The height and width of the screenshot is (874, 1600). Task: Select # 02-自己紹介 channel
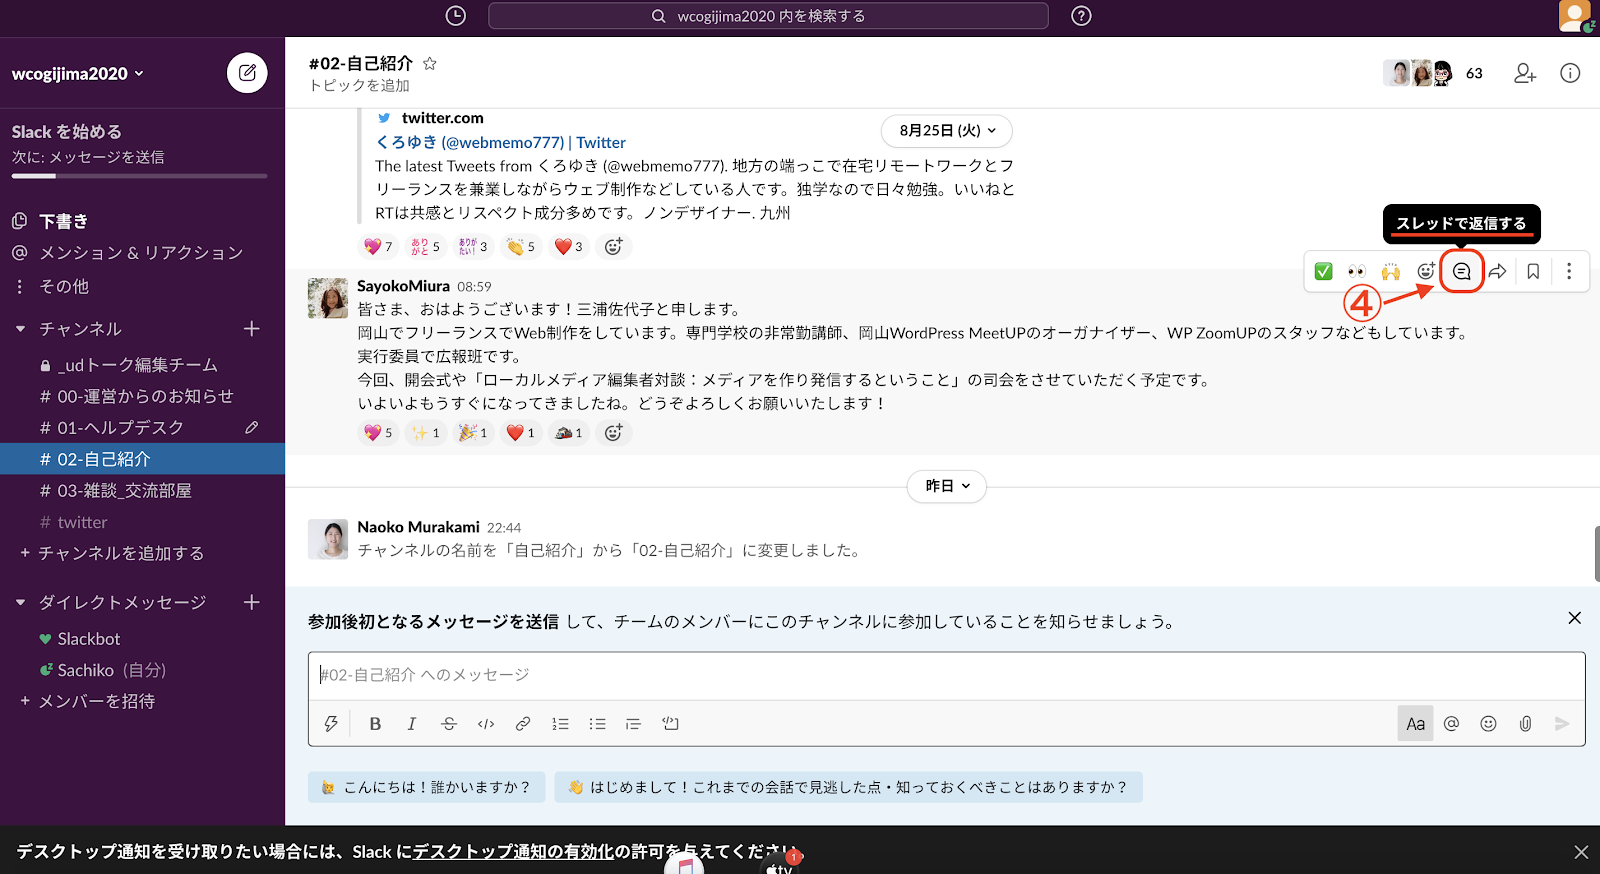142,459
